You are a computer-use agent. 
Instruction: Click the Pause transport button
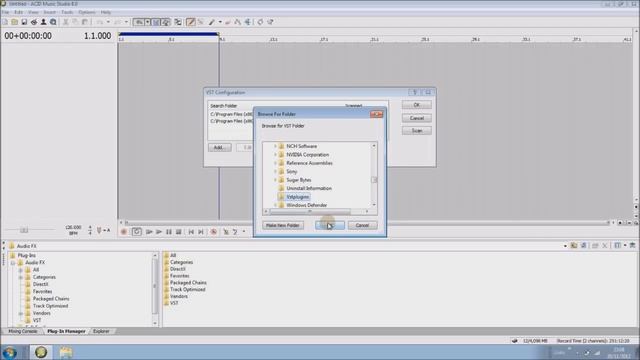169,232
